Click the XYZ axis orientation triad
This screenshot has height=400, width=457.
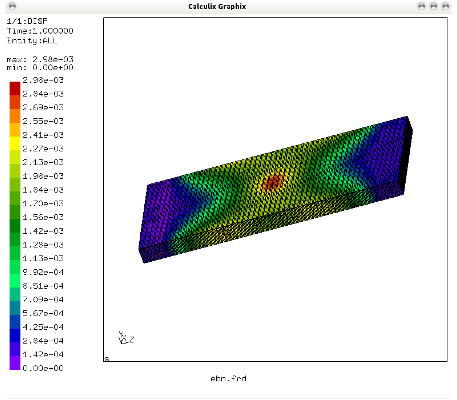click(x=126, y=338)
